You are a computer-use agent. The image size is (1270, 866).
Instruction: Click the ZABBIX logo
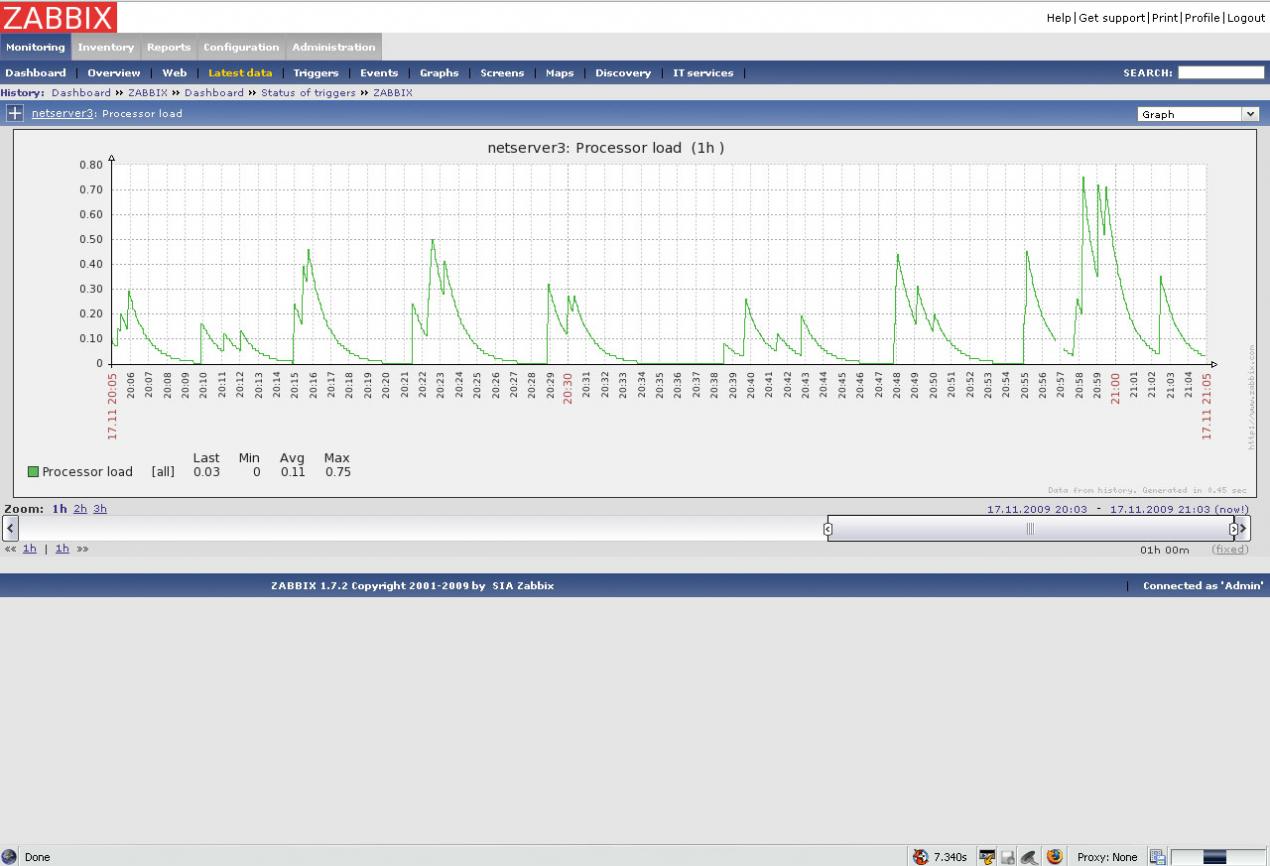click(x=59, y=17)
